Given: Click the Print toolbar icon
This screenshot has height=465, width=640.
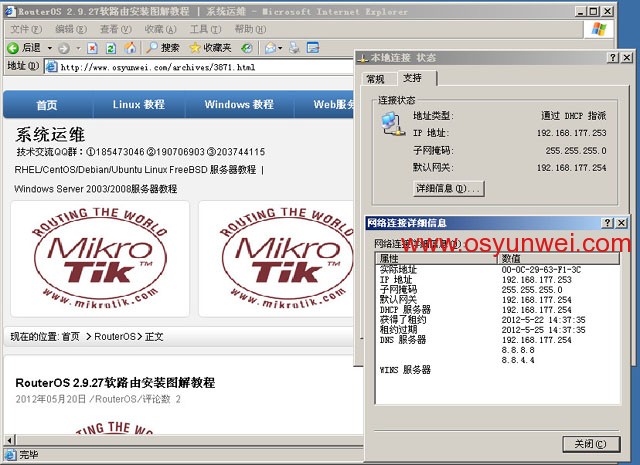Looking at the screenshot, I should tap(294, 48).
